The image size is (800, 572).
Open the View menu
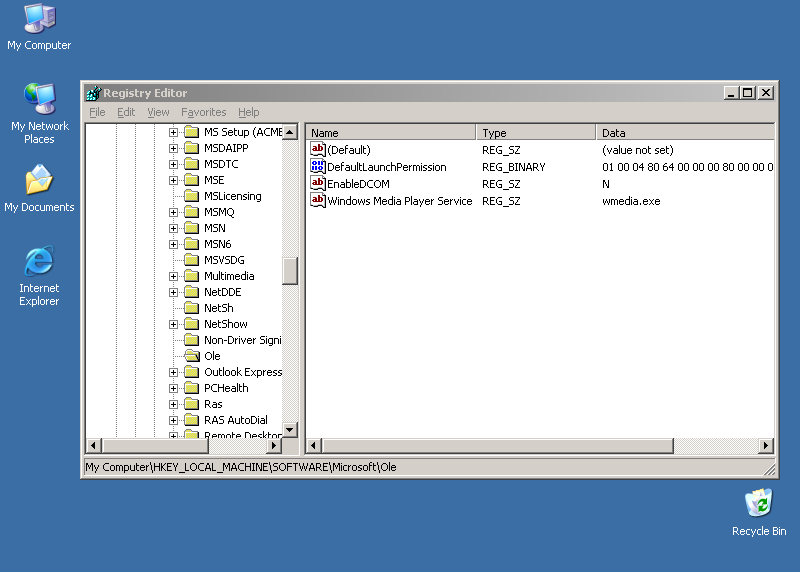coord(158,112)
